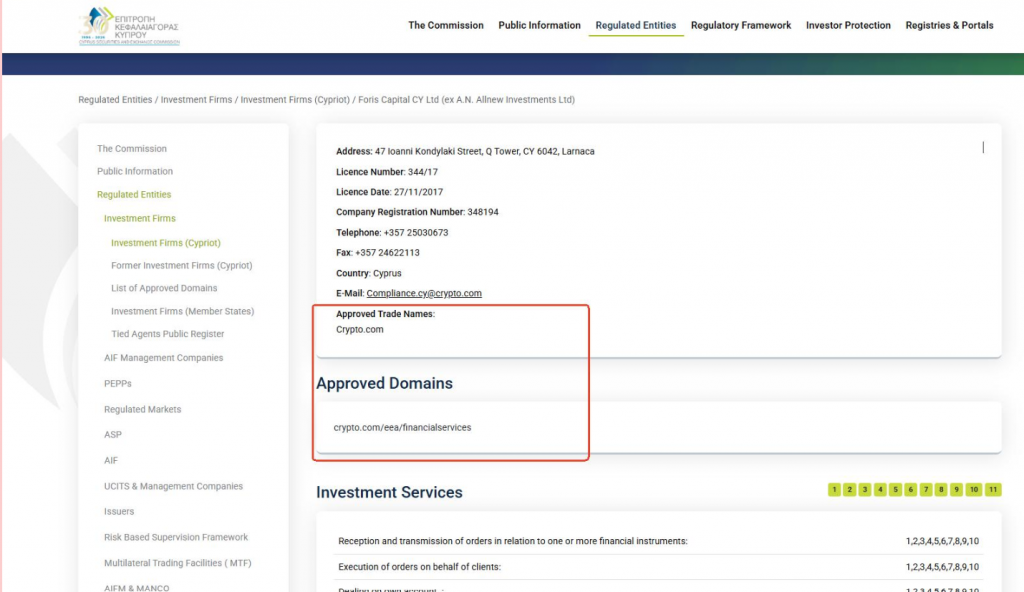1024x592 pixels.
Task: Click the address line with Larnaca
Action: tap(465, 152)
